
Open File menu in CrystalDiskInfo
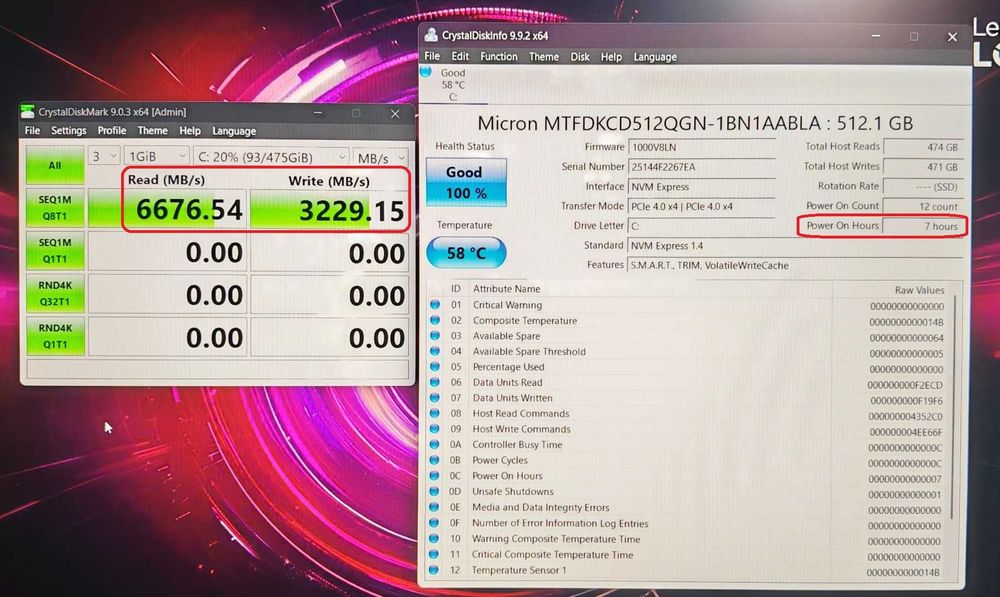(432, 56)
